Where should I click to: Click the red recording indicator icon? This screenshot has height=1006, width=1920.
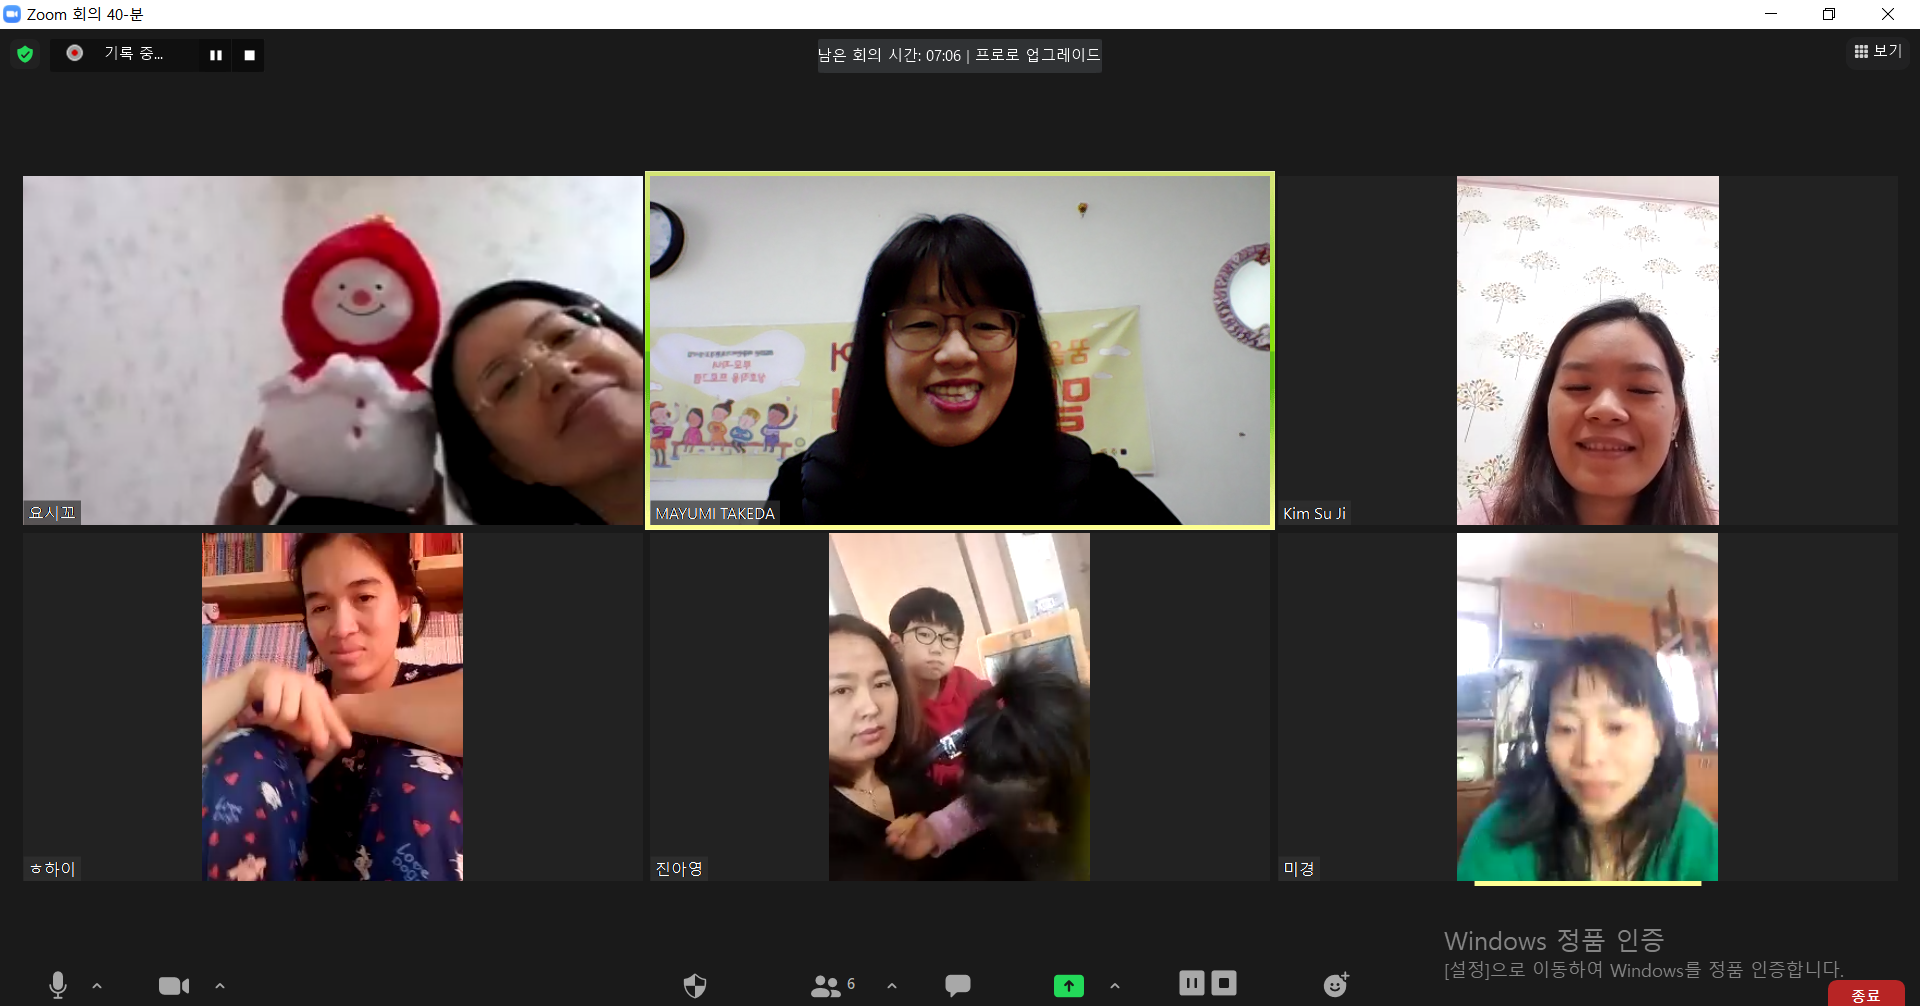pos(75,53)
